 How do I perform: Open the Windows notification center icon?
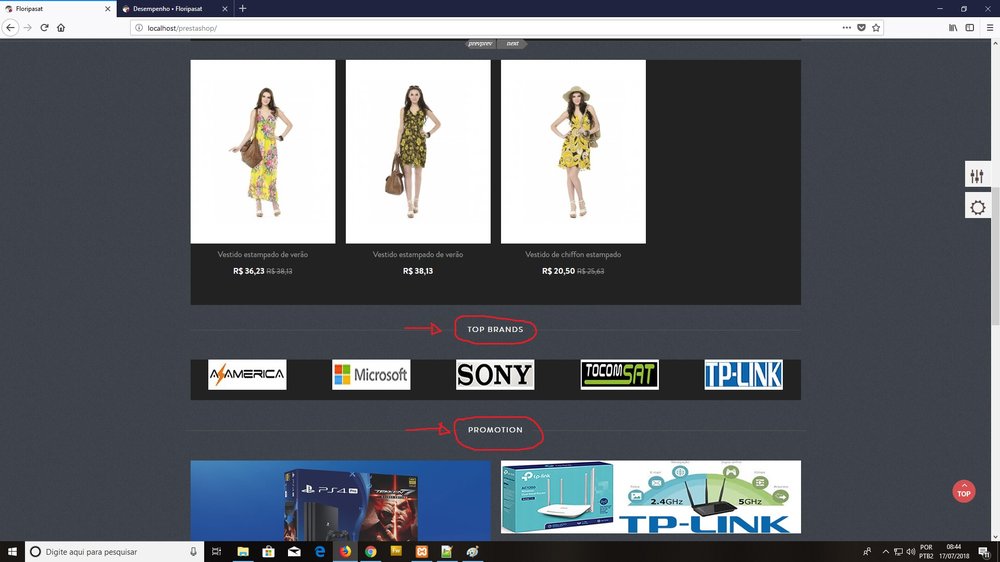[984, 552]
